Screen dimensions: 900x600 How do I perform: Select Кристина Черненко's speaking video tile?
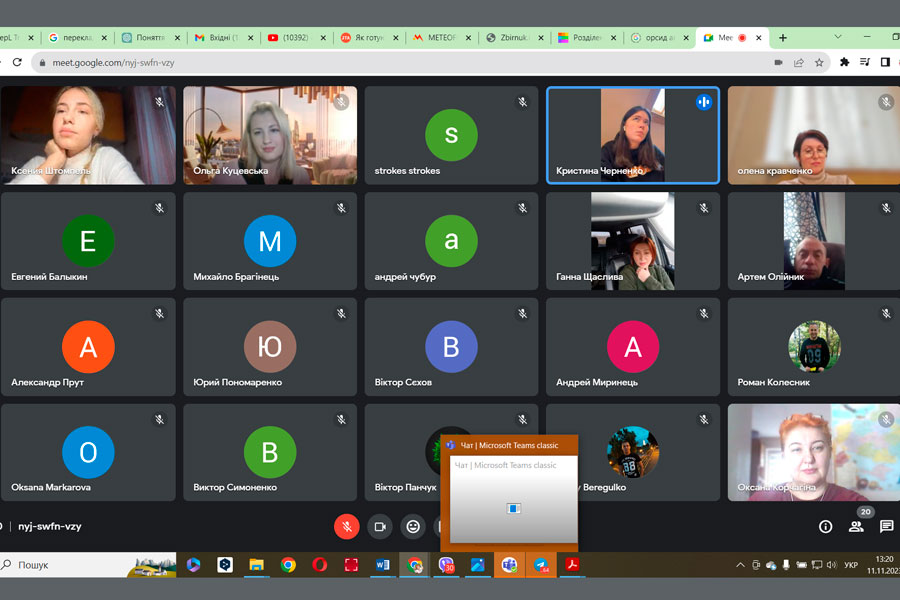pos(633,136)
